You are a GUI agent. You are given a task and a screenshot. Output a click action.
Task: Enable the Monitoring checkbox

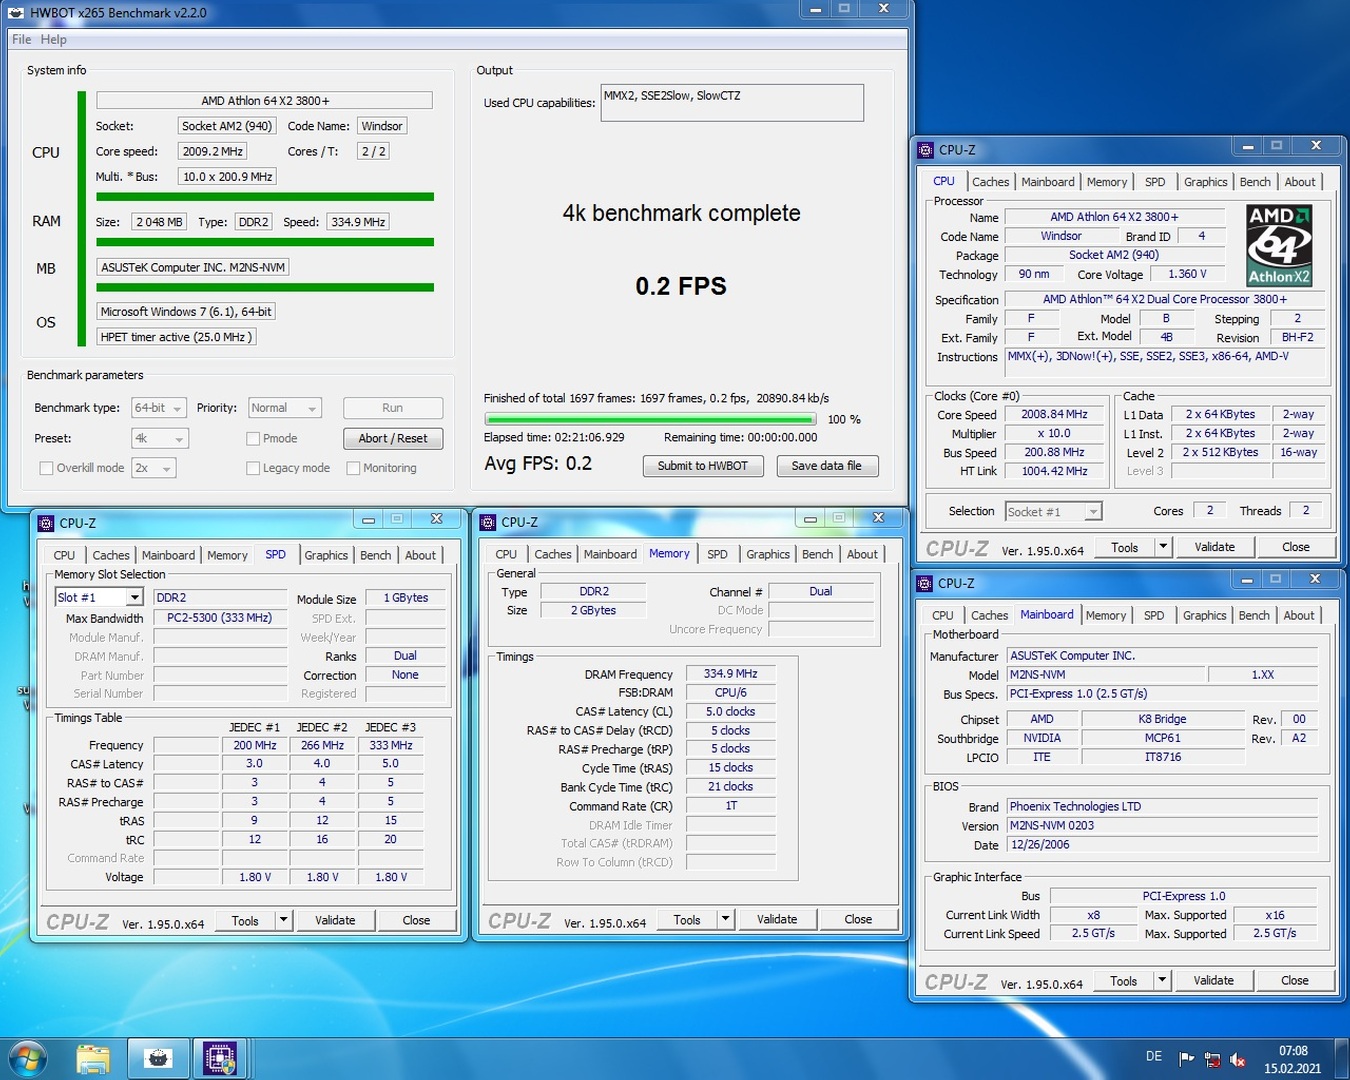pos(353,468)
